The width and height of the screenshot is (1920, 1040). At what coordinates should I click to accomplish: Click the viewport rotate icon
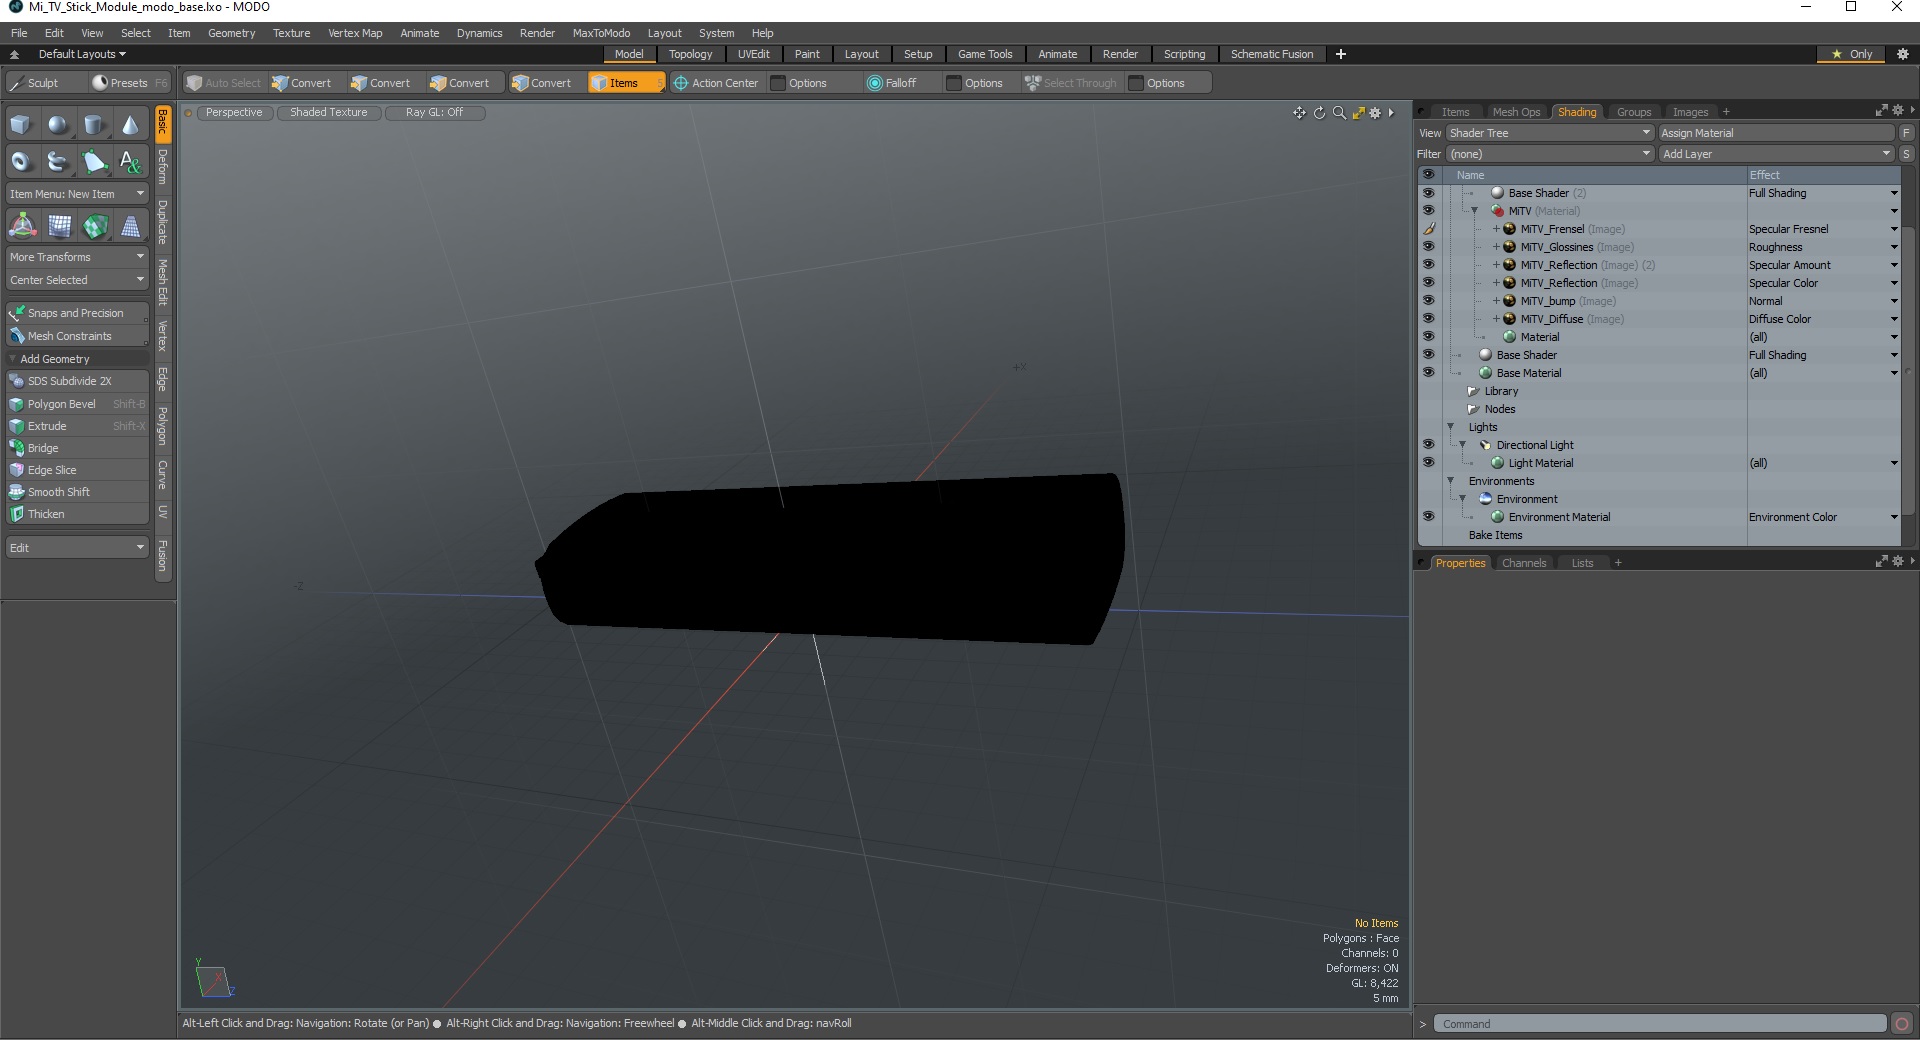(x=1319, y=113)
